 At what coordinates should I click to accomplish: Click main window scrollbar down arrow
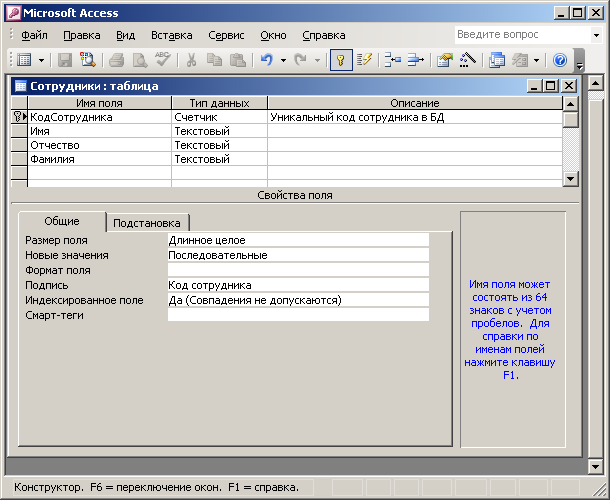coord(596,466)
